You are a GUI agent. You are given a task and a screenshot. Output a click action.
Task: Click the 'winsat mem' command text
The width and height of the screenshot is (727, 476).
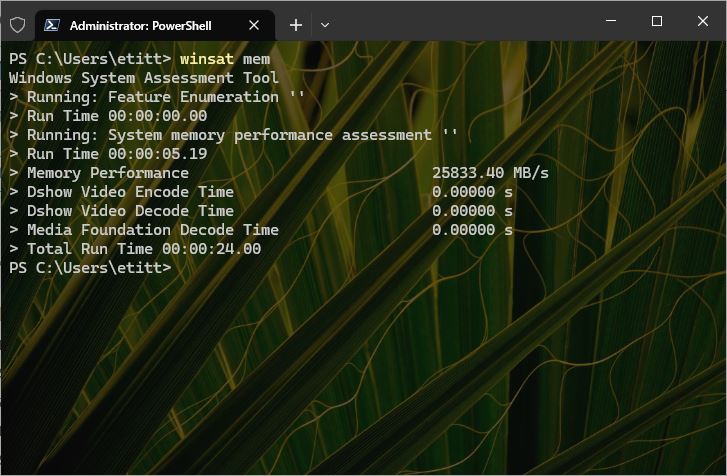[225, 59]
